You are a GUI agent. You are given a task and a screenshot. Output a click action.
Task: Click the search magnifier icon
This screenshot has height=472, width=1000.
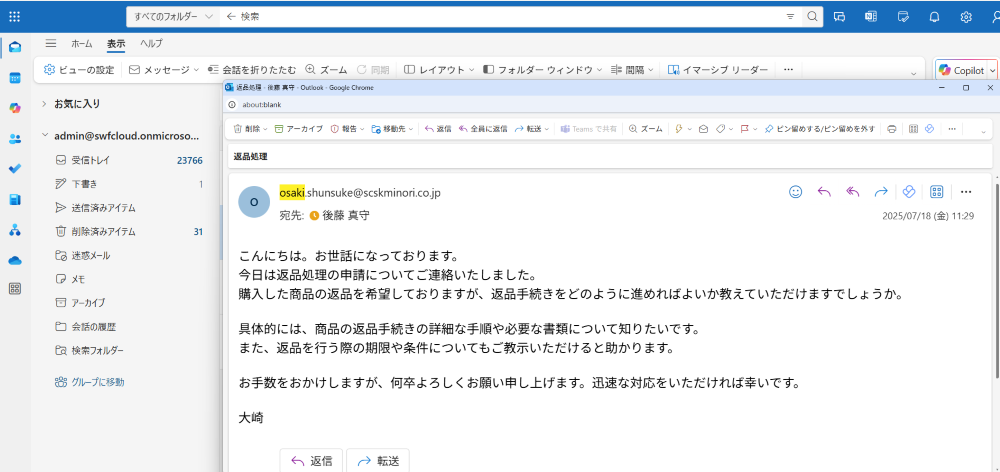[813, 16]
